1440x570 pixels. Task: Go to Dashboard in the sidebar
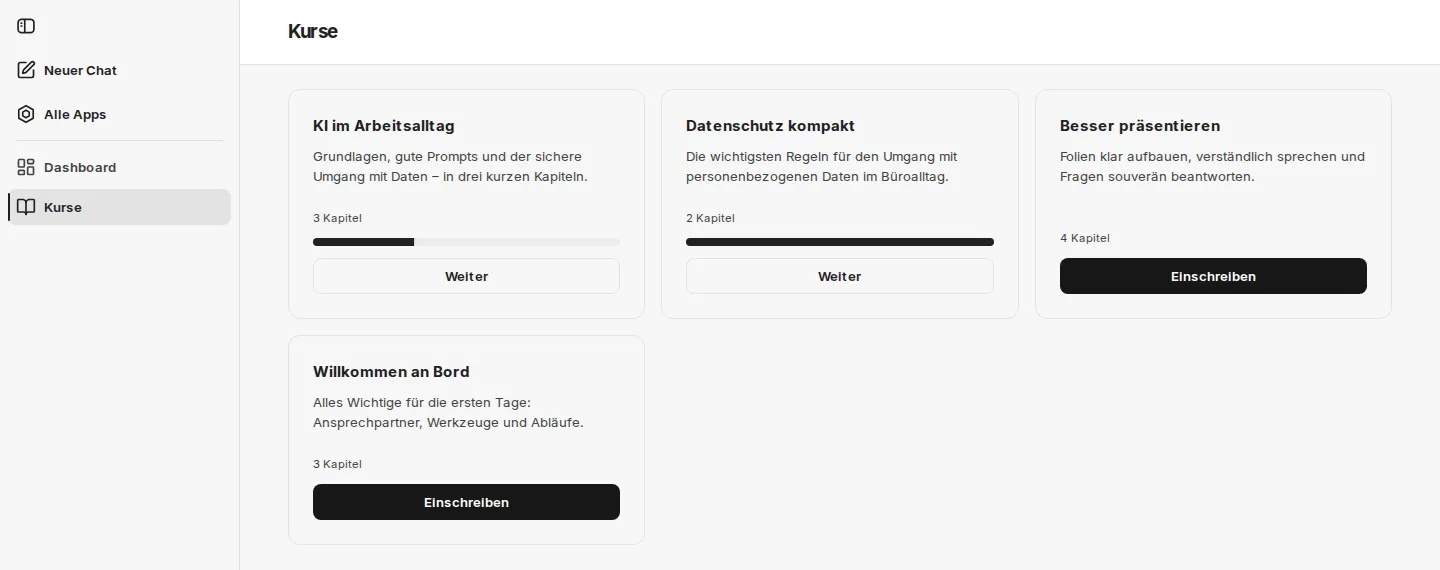point(120,167)
